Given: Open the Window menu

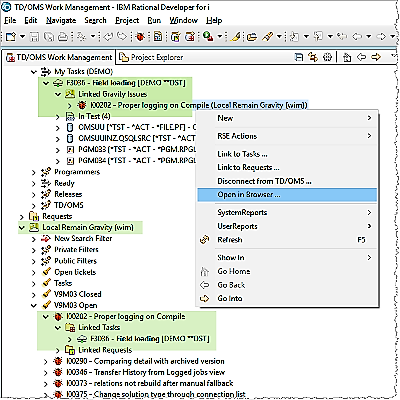Looking at the screenshot, I should (x=184, y=20).
